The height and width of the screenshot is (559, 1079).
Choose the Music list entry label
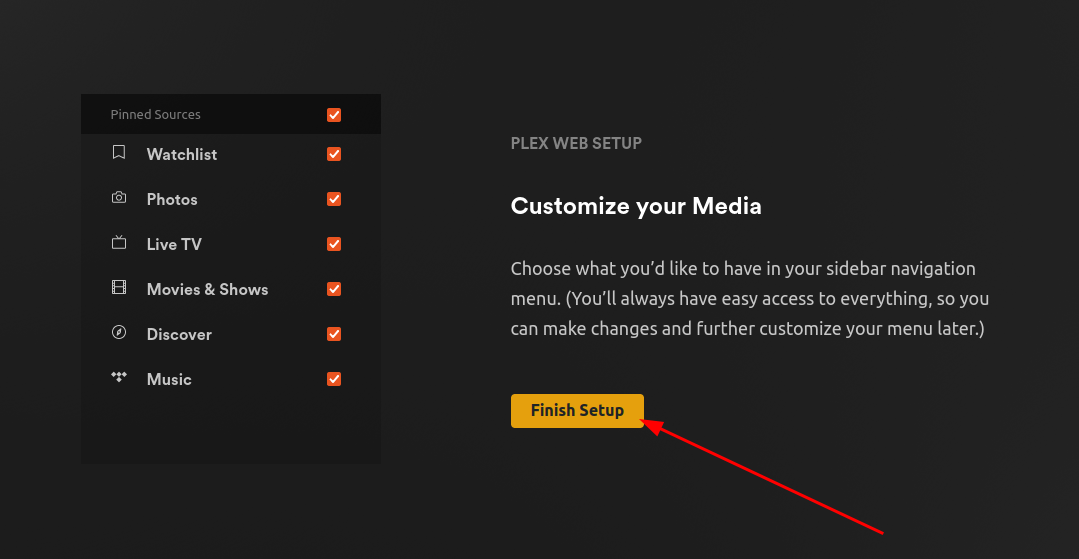tap(169, 379)
